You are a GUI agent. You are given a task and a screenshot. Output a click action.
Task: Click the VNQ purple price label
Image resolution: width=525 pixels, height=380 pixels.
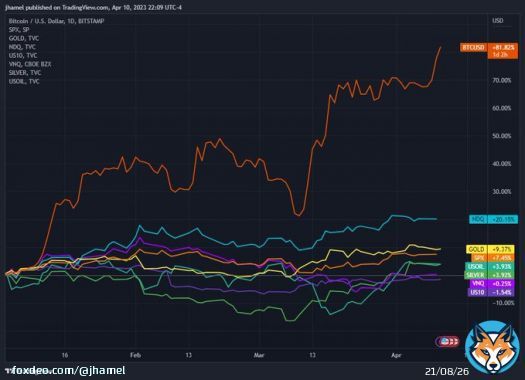pyautogui.click(x=491, y=284)
